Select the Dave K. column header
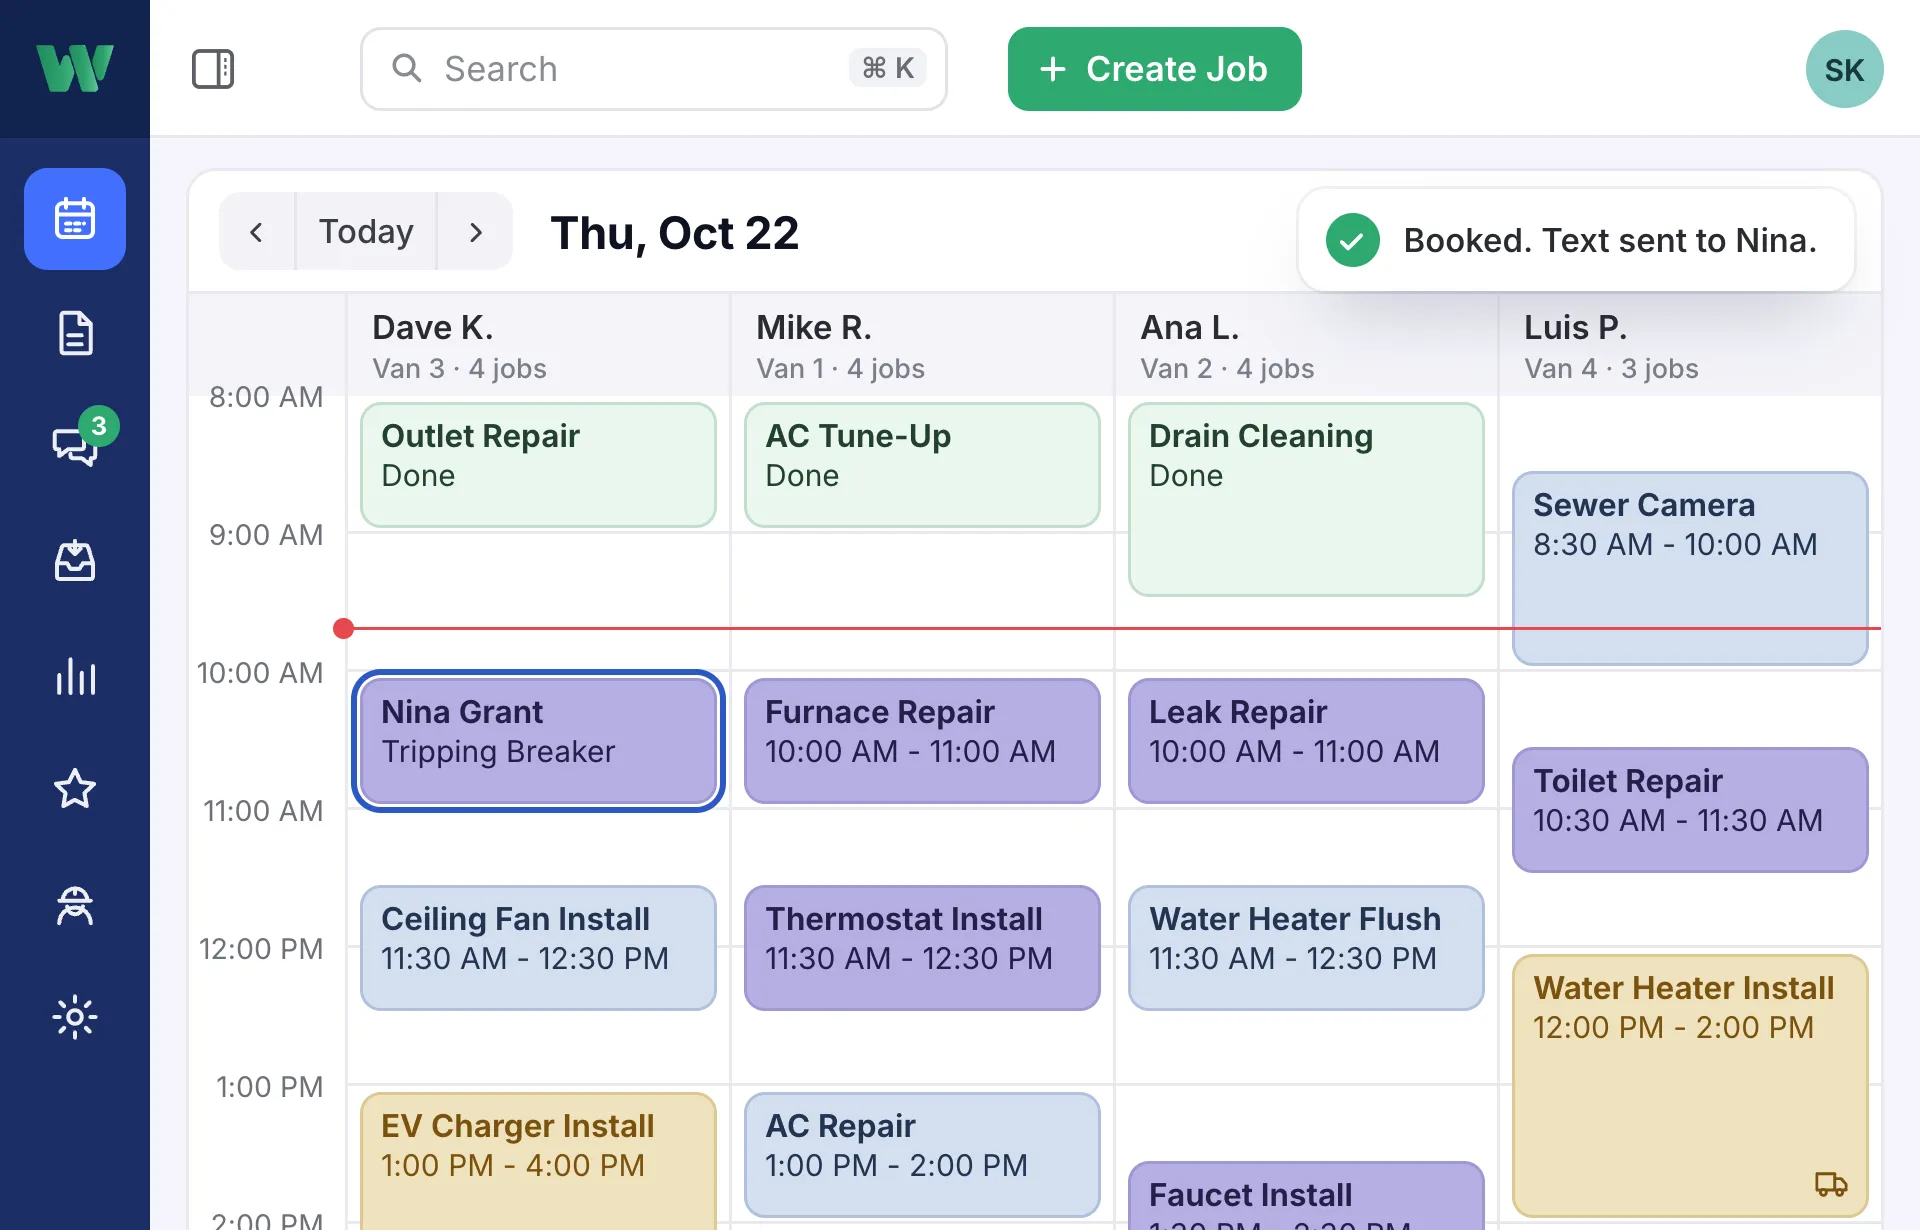The width and height of the screenshot is (1920, 1230). point(538,346)
